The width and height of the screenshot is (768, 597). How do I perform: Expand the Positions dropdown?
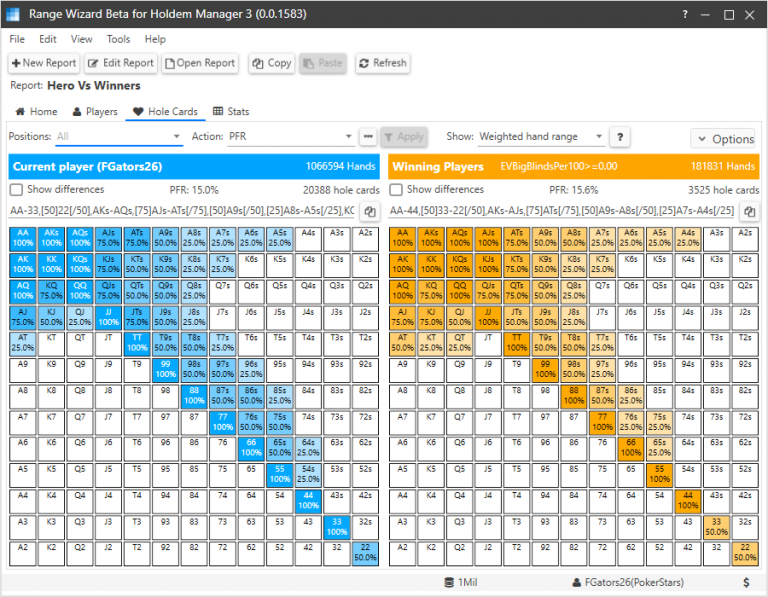pyautogui.click(x=119, y=137)
